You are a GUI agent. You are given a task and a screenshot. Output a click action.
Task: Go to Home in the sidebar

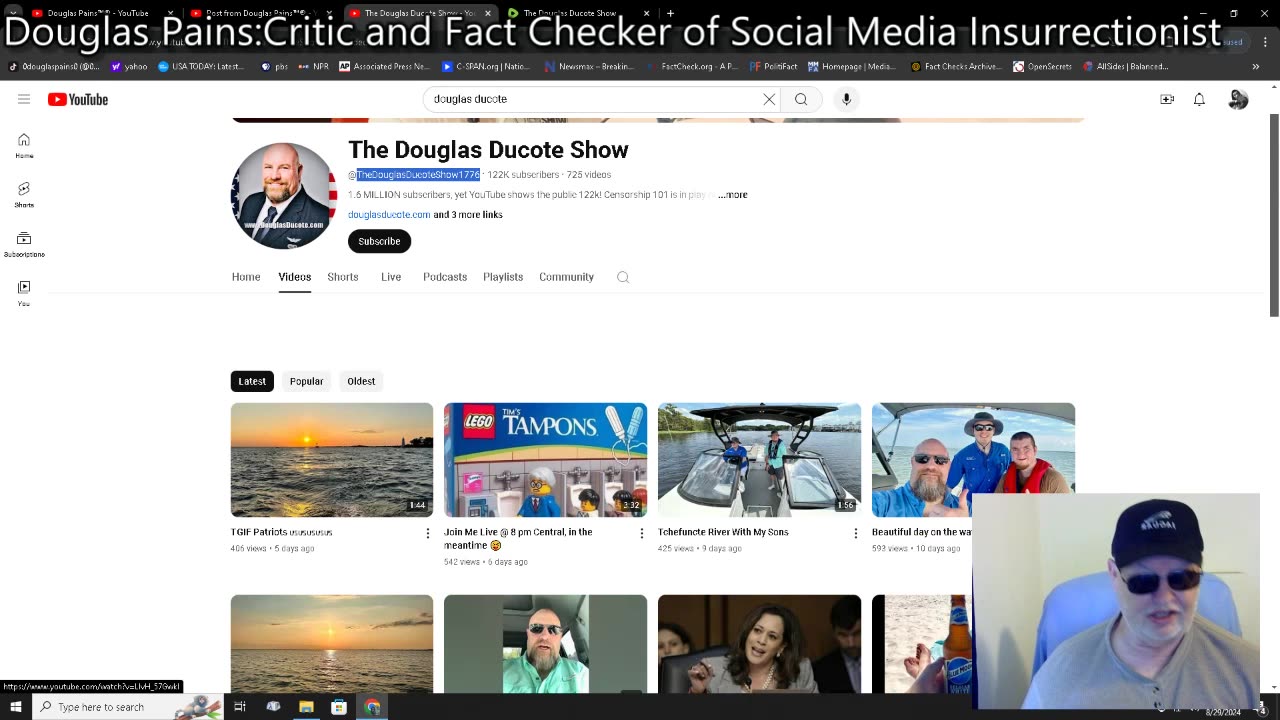pyautogui.click(x=24, y=146)
